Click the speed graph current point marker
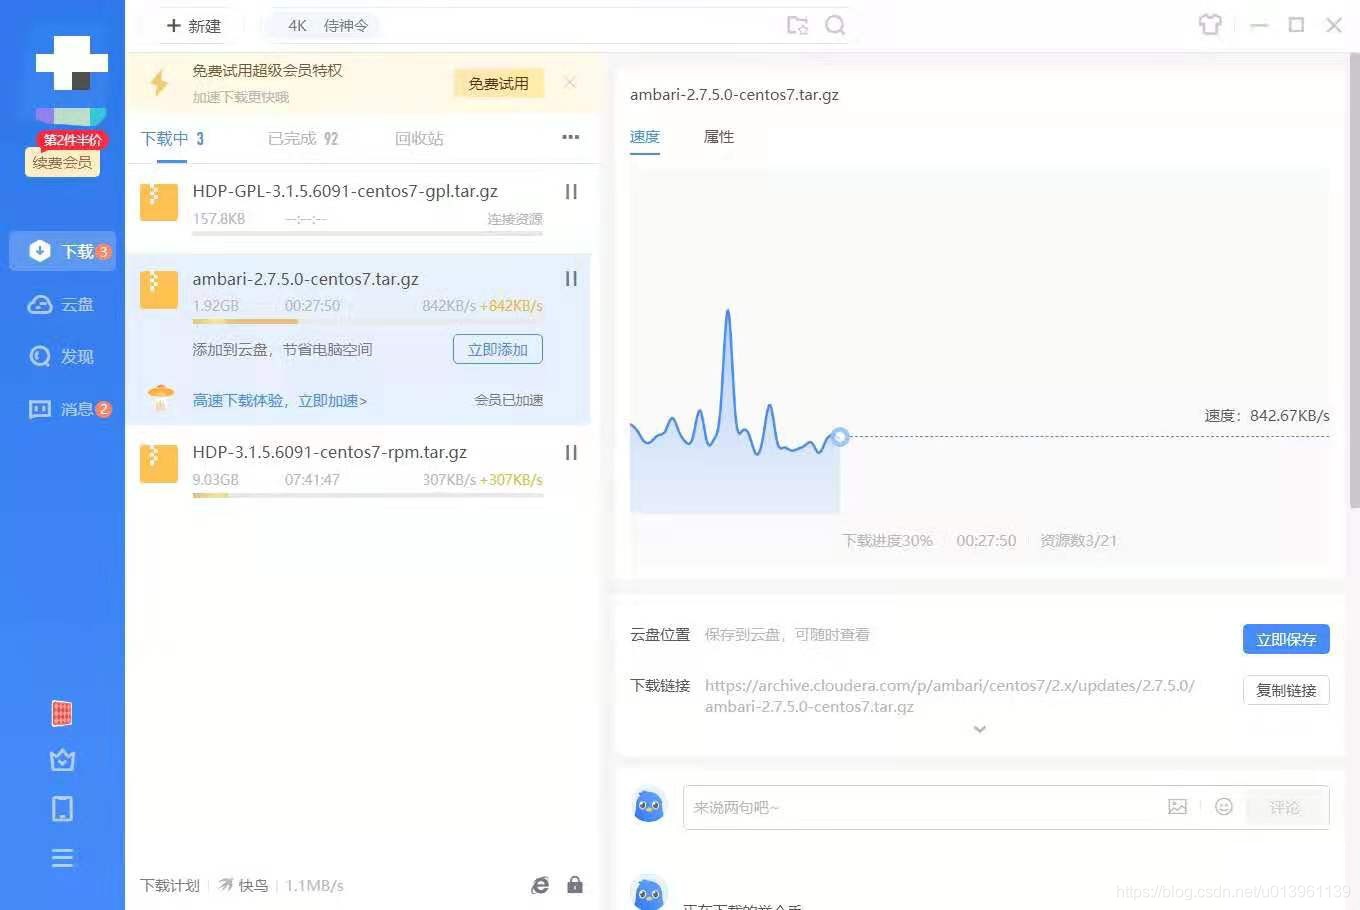 [x=840, y=436]
